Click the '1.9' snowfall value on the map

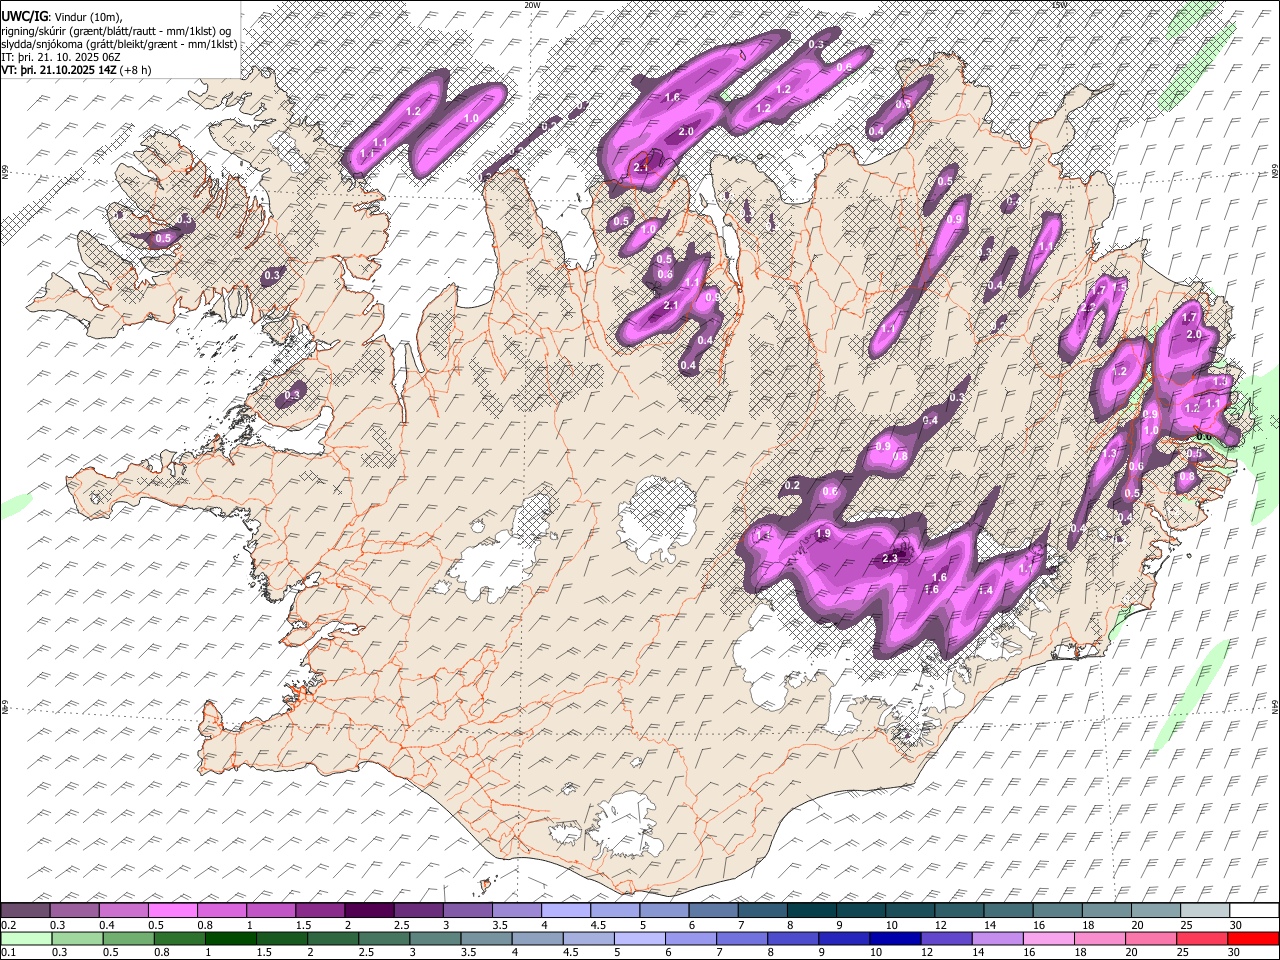pyautogui.click(x=824, y=534)
